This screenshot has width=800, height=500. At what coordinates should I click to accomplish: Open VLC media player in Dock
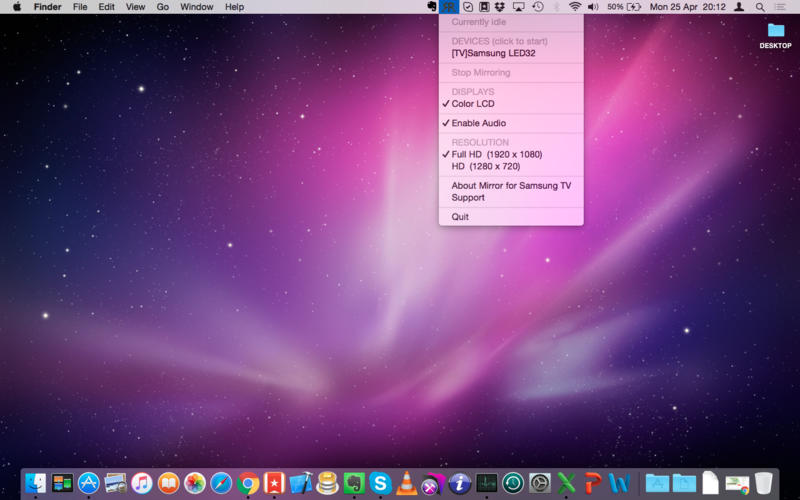click(406, 483)
